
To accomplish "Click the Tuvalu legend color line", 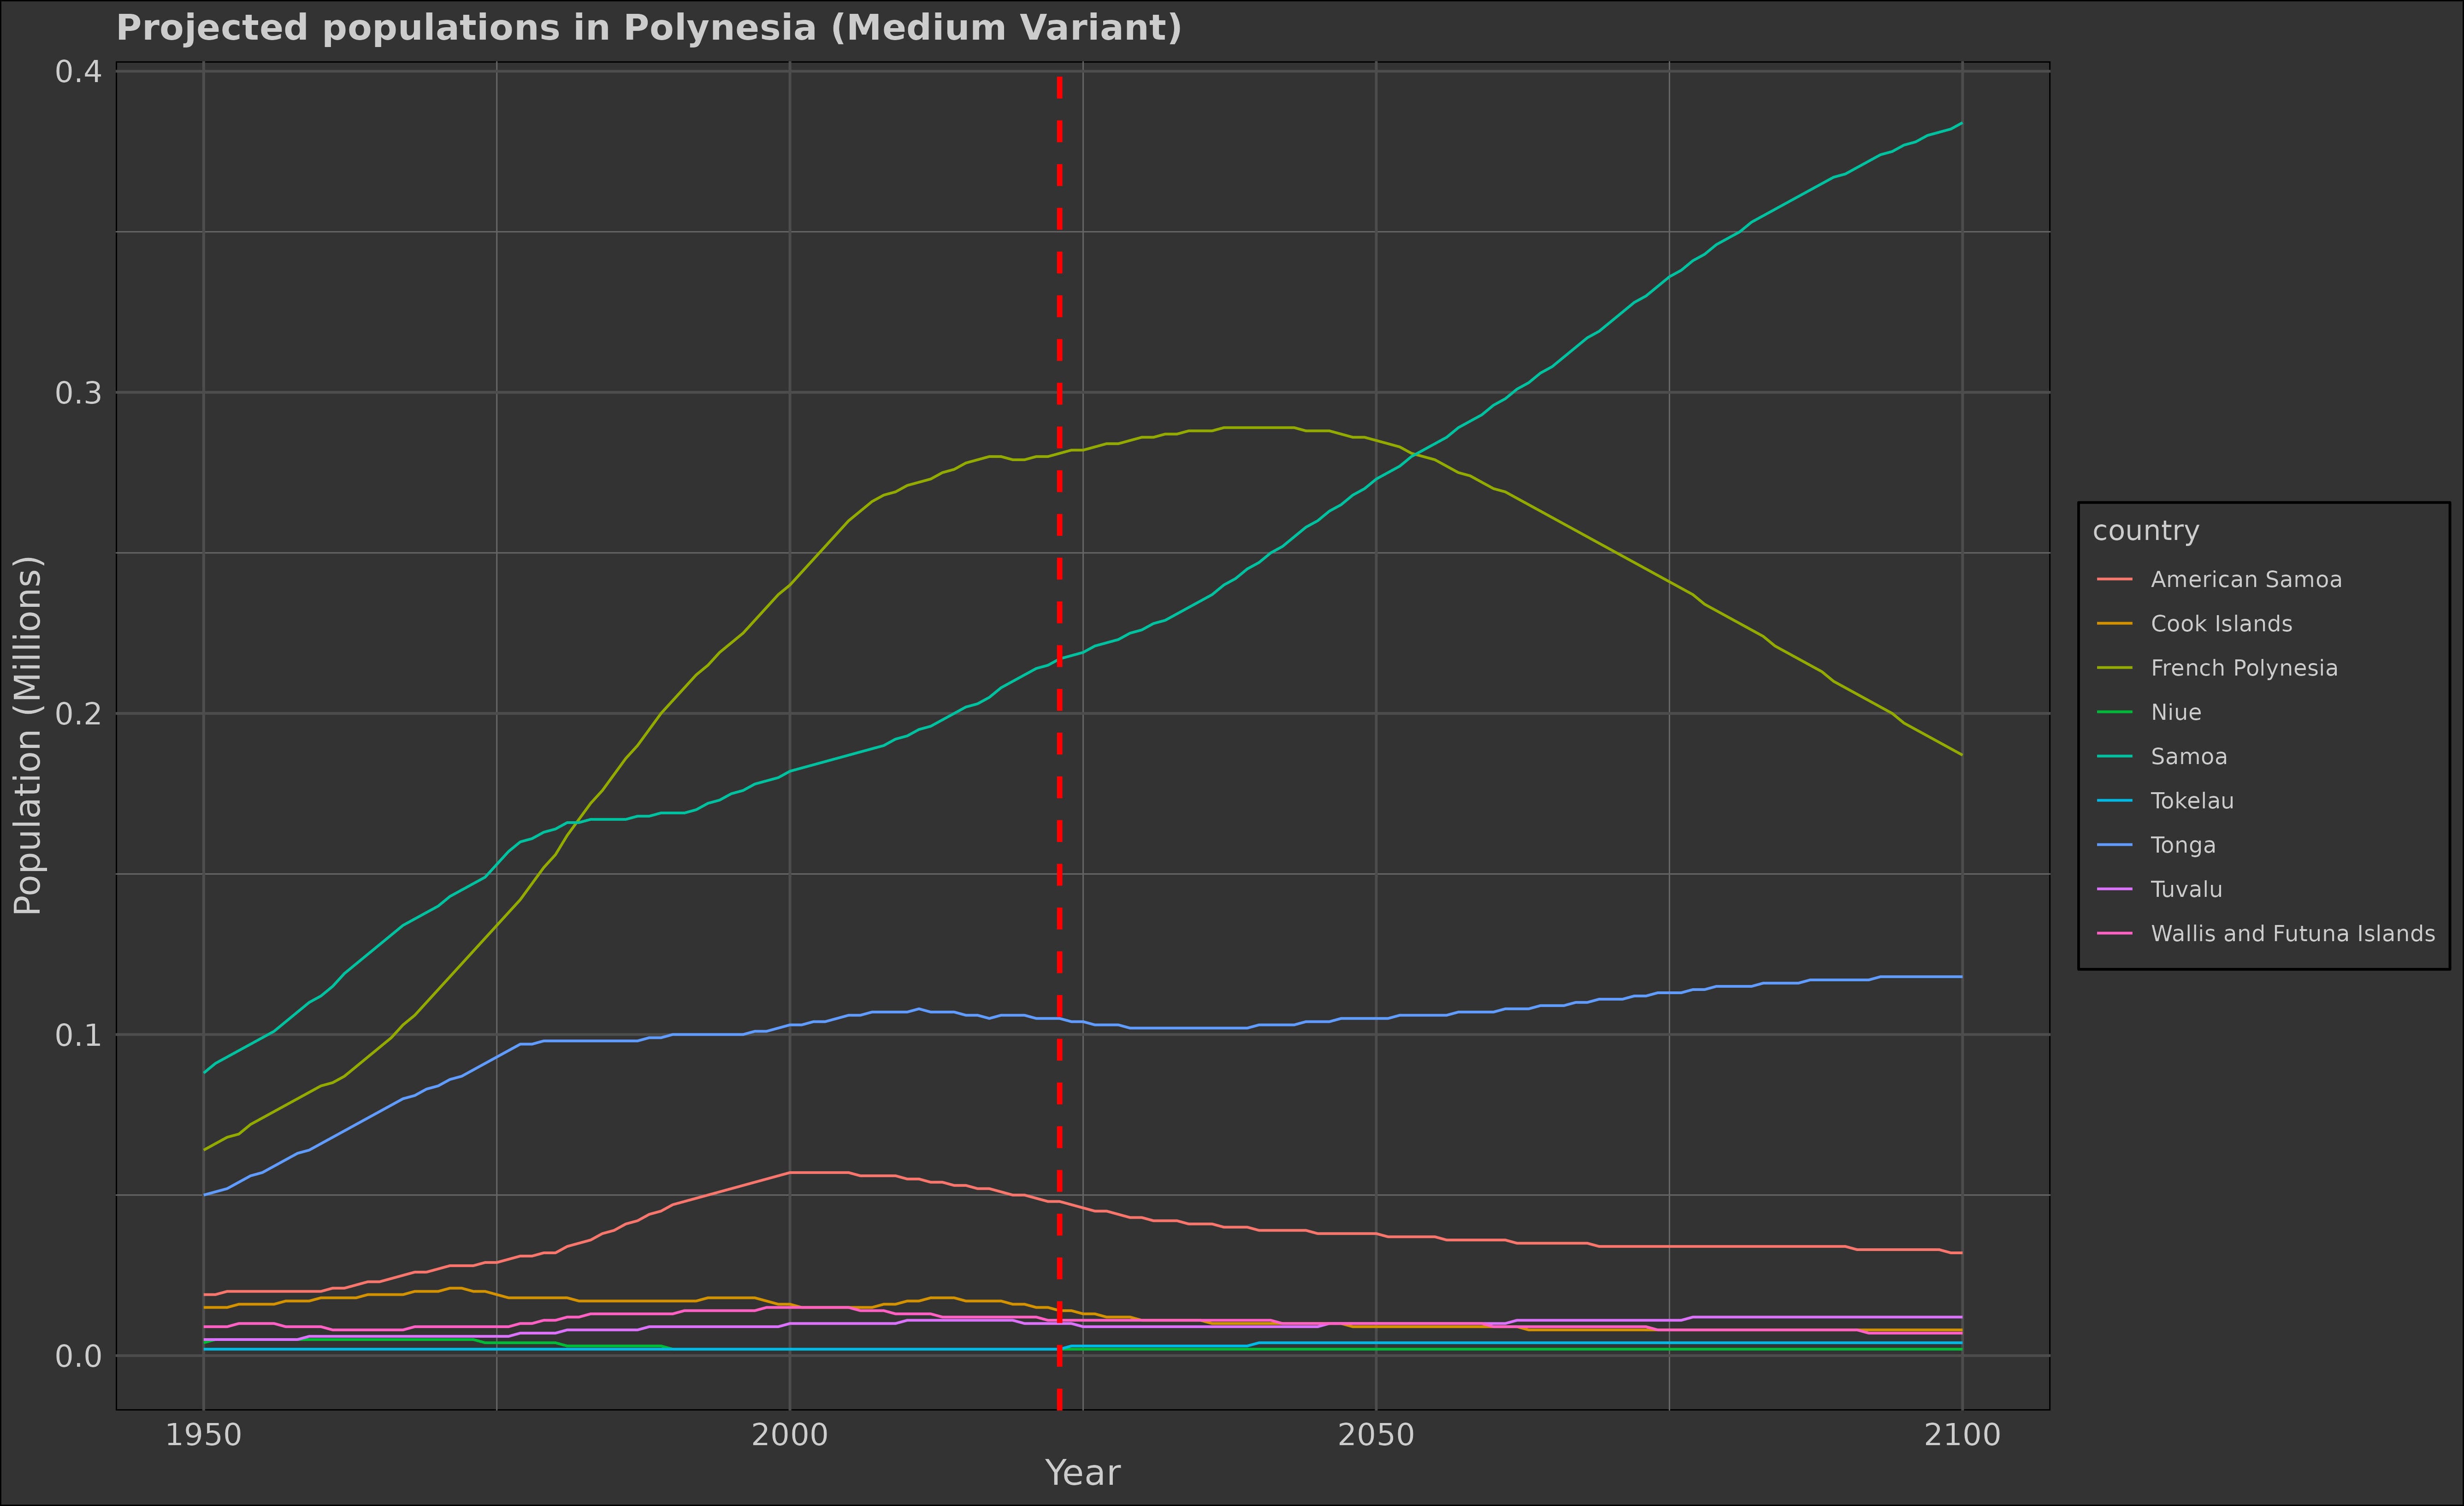I will coord(2115,889).
